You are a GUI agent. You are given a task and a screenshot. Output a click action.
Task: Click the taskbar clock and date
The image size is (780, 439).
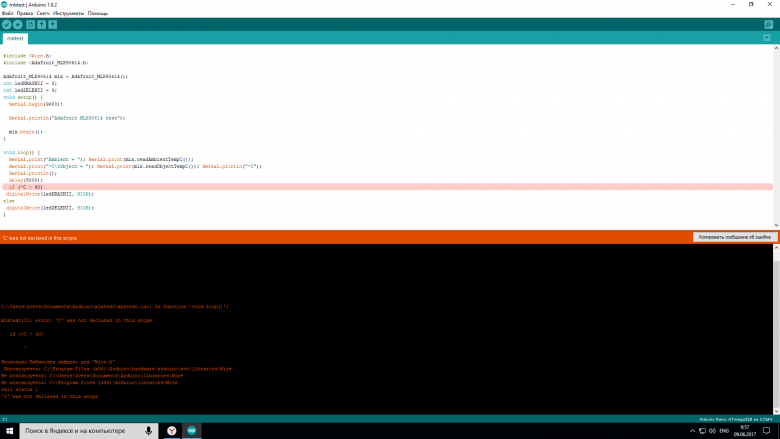[x=745, y=431]
